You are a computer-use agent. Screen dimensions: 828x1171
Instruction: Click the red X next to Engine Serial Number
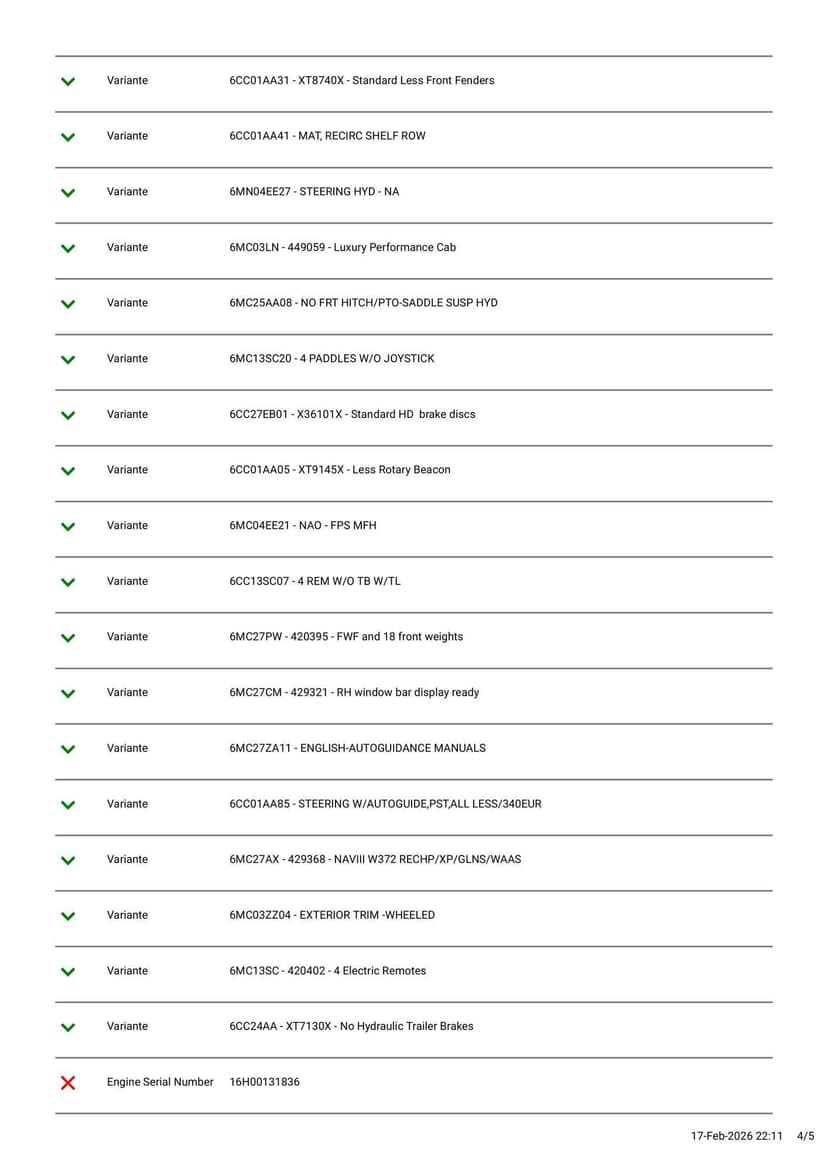[x=68, y=1082]
